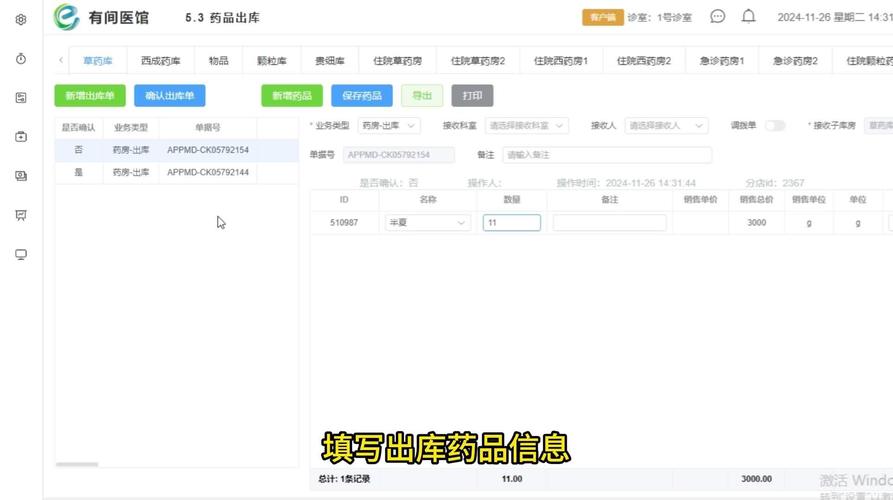Click the grey 打印 button
Viewport: 893px width, 500px height.
(x=472, y=96)
